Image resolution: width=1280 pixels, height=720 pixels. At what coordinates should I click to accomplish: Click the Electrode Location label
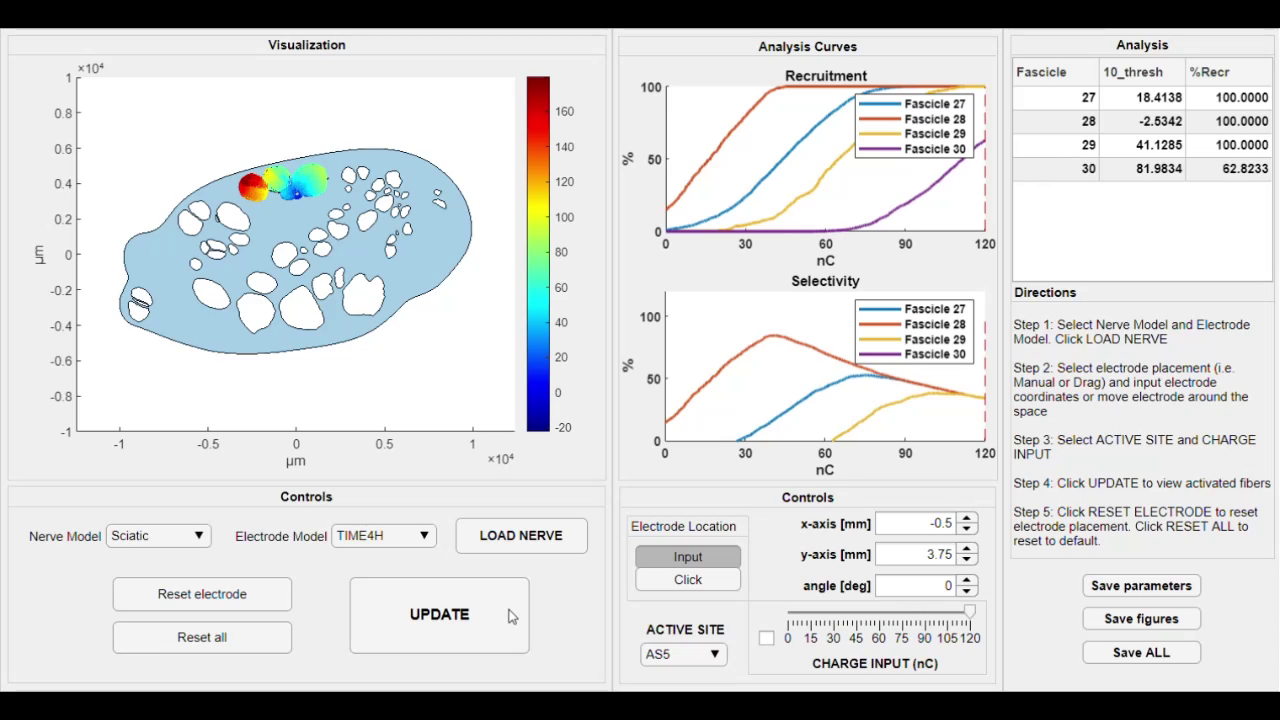683,526
